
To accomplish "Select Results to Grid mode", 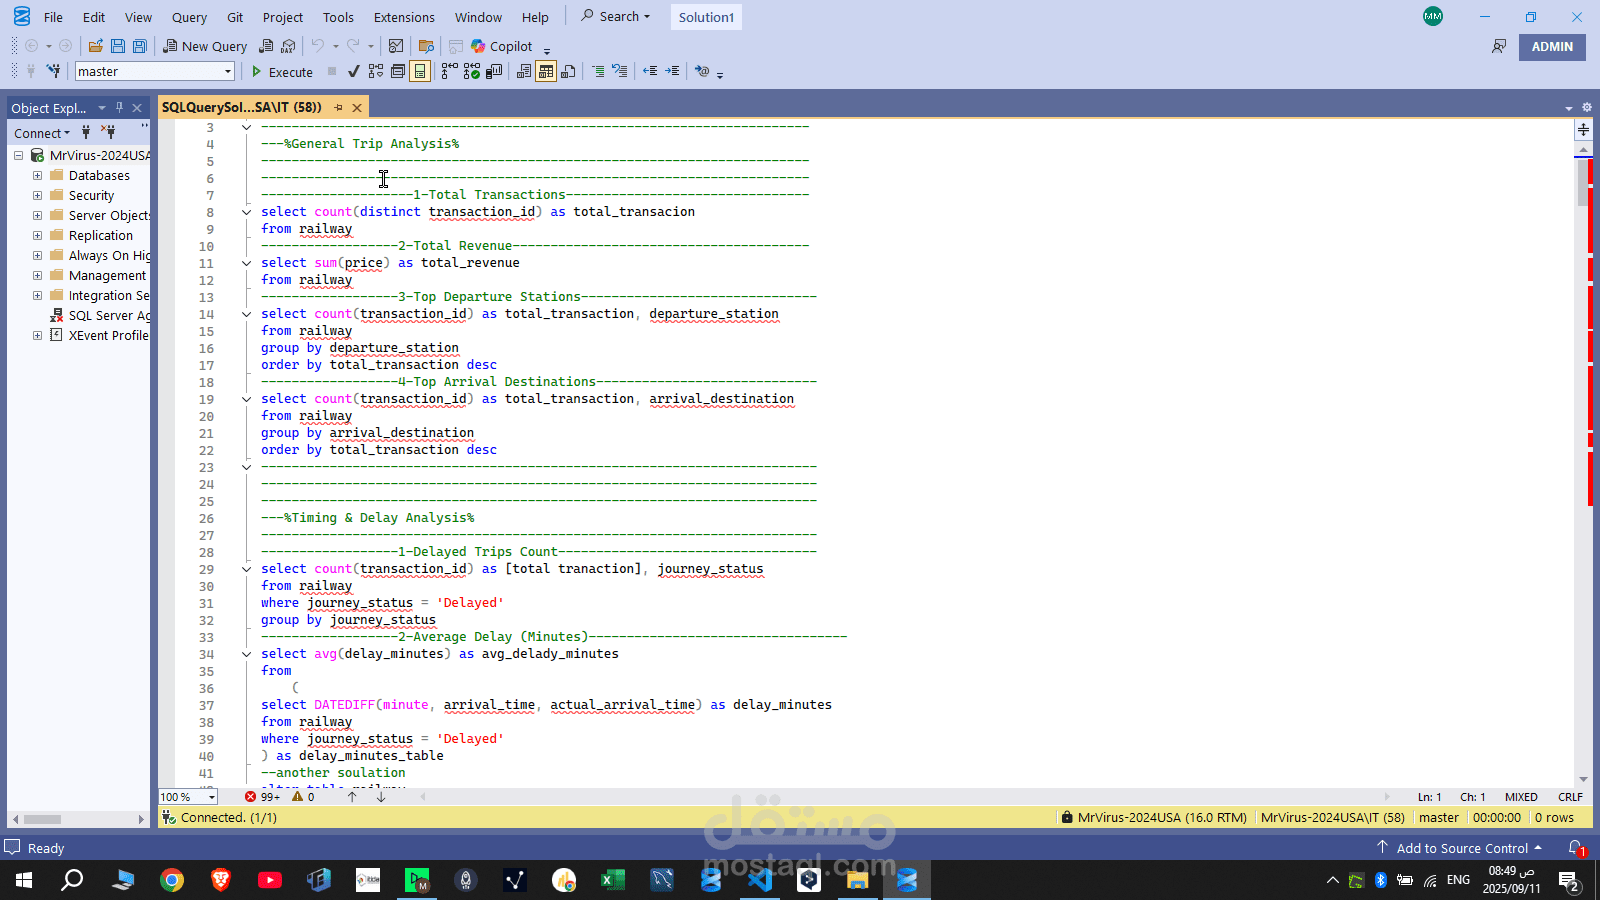I will pyautogui.click(x=546, y=71).
